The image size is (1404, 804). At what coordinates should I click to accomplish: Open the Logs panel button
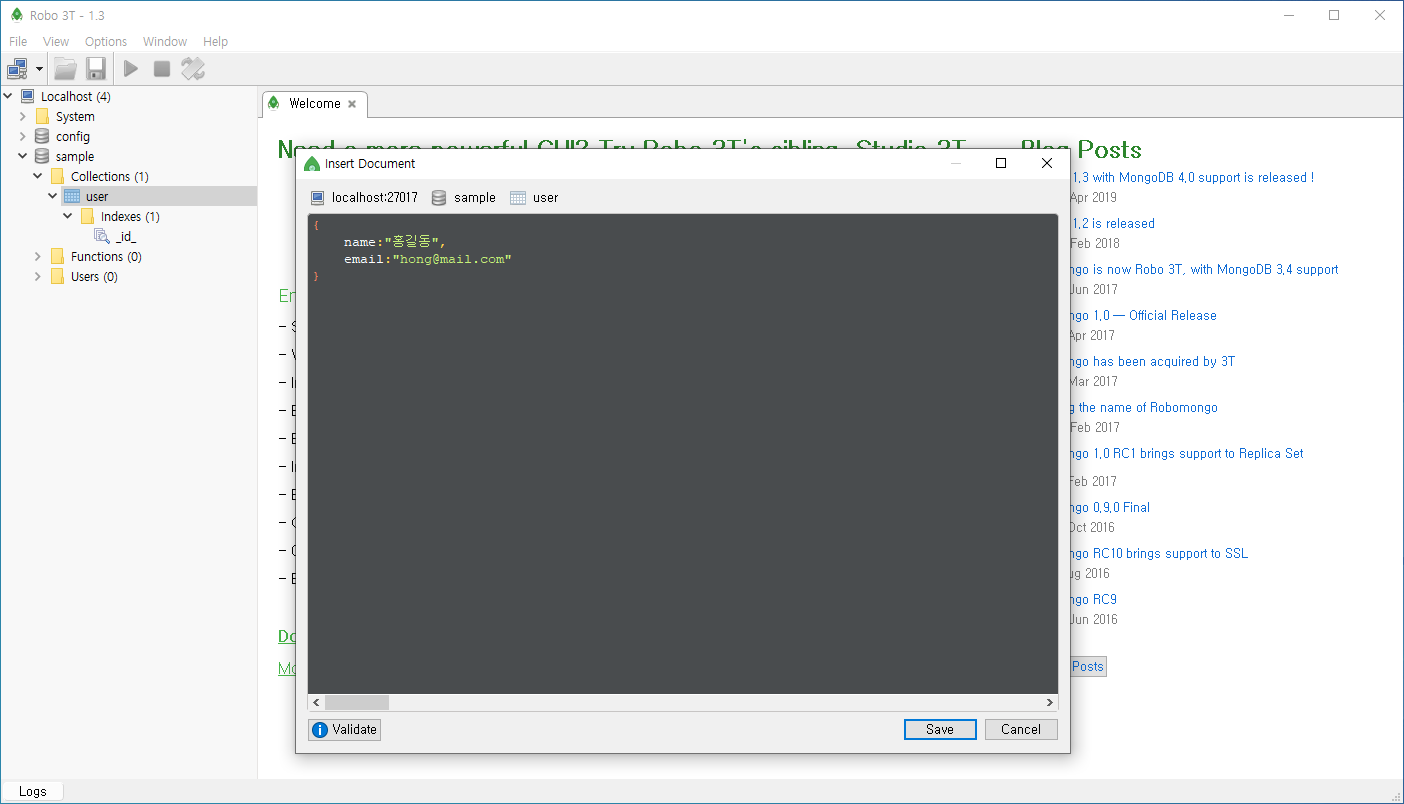(x=32, y=791)
